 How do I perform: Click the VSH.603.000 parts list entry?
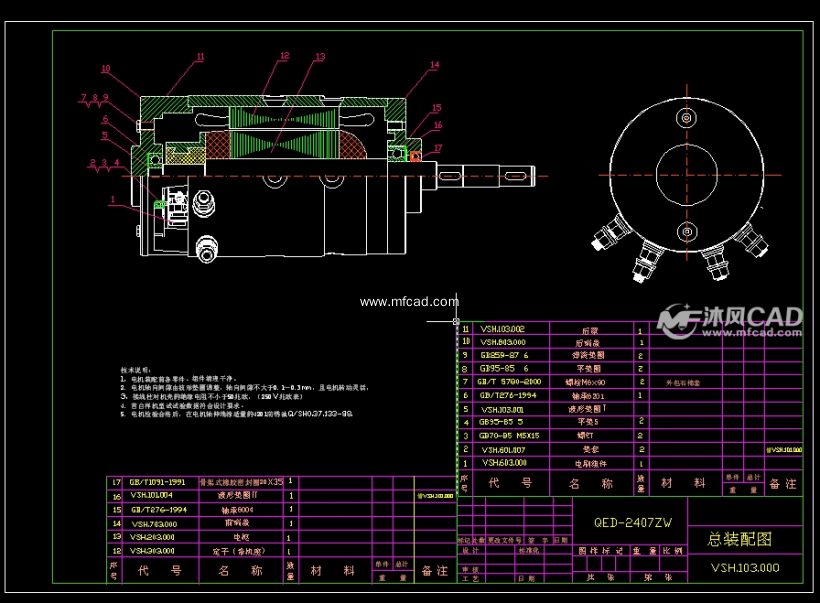(x=504, y=463)
